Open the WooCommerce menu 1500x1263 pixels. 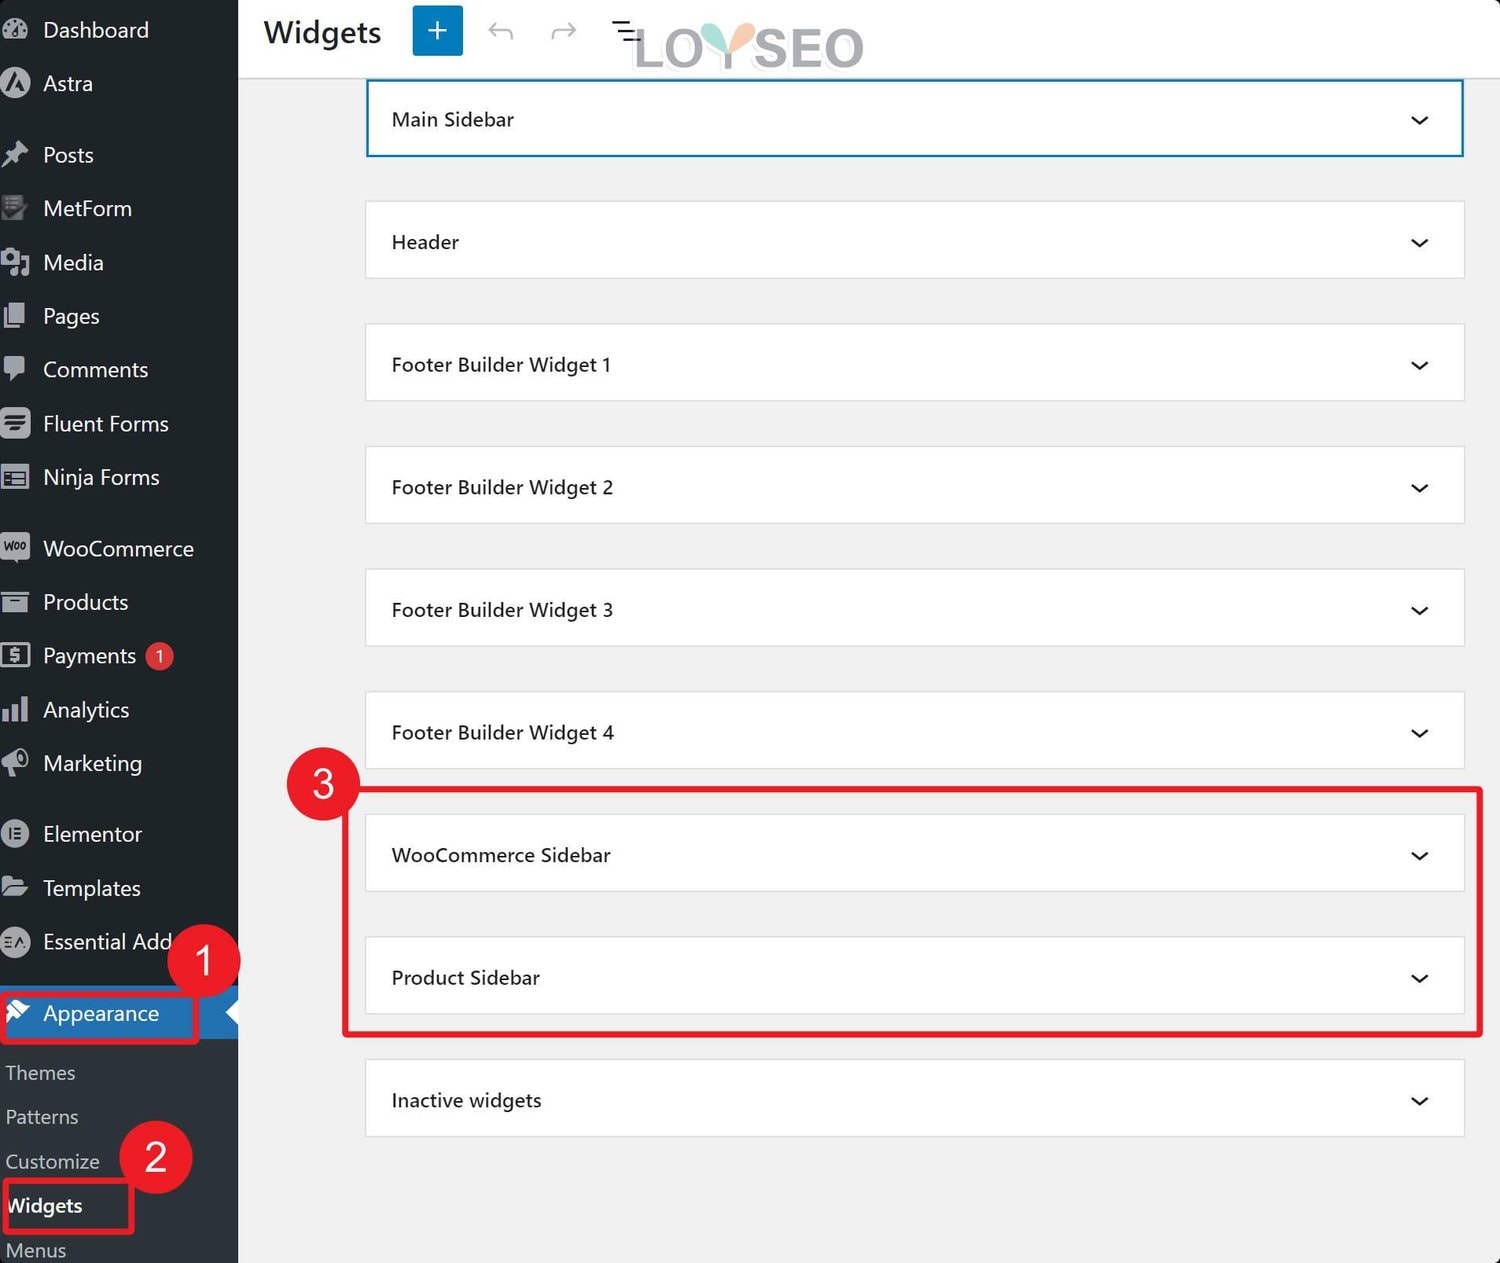click(x=119, y=548)
